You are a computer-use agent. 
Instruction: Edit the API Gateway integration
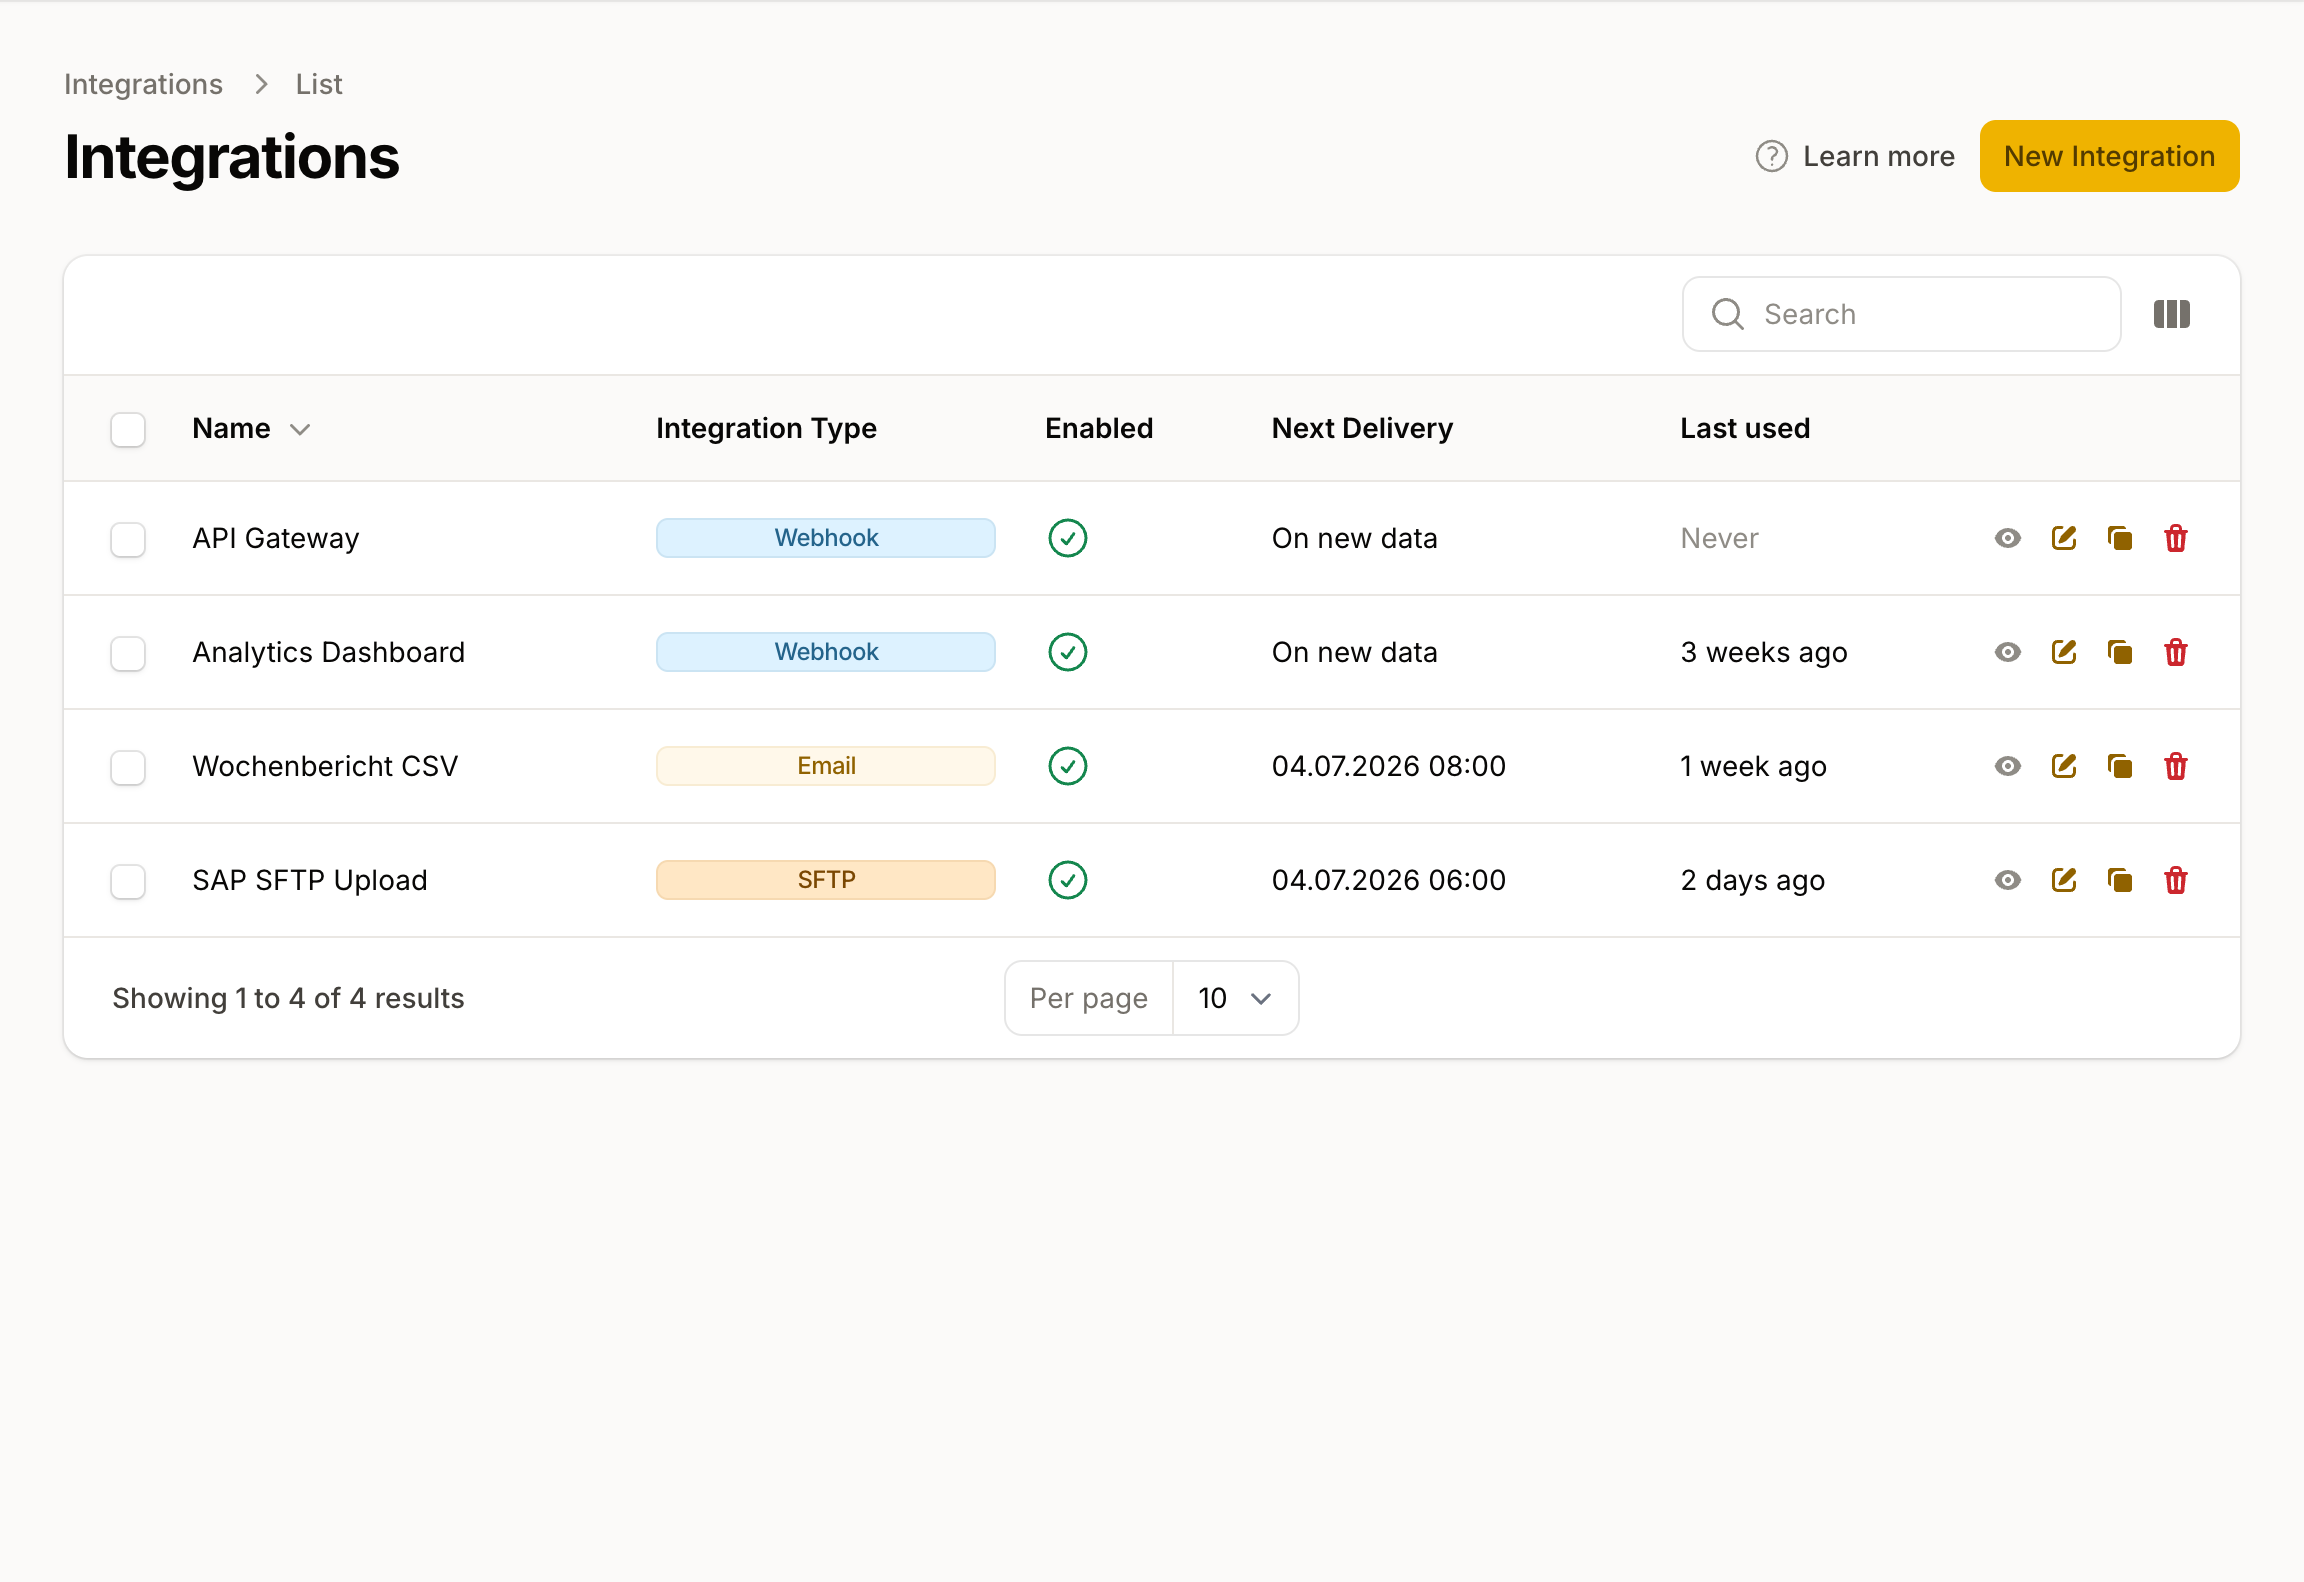(2063, 539)
